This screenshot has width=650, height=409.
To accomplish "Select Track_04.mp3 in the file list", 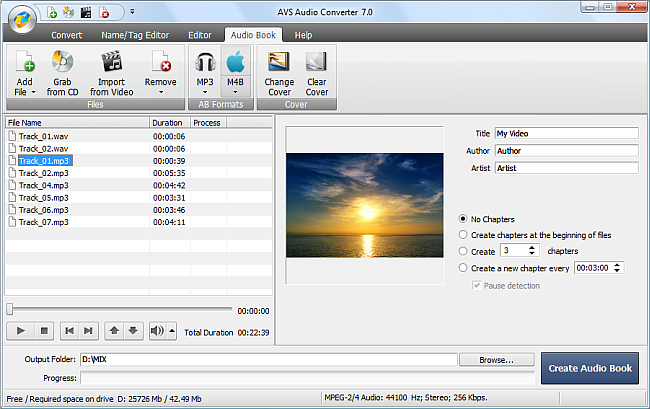I will tap(43, 185).
